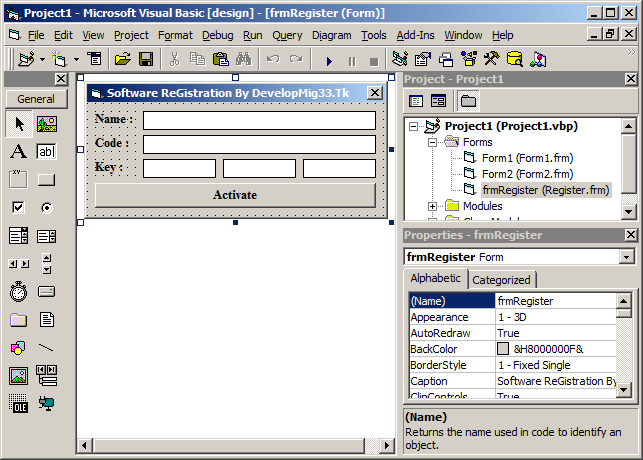Open the Toolbox hammer-and-wrench icon

pyautogui.click(x=492, y=59)
